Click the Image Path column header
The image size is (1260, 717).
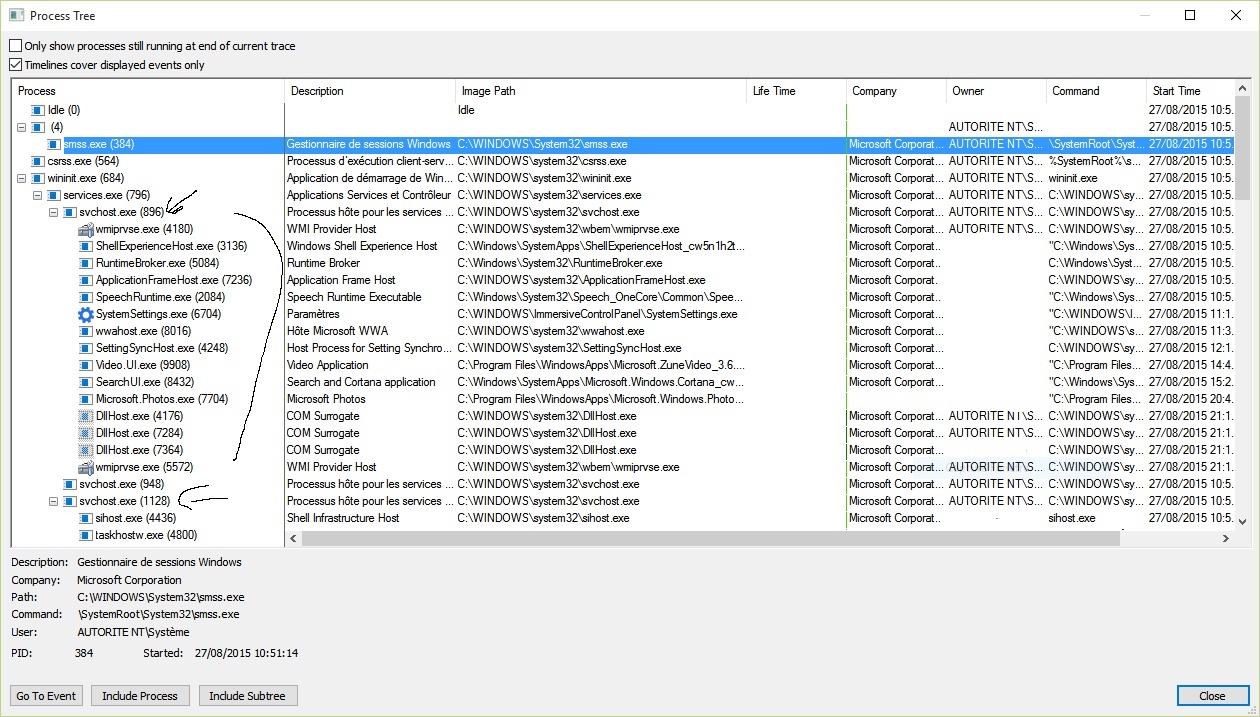tap(601, 91)
